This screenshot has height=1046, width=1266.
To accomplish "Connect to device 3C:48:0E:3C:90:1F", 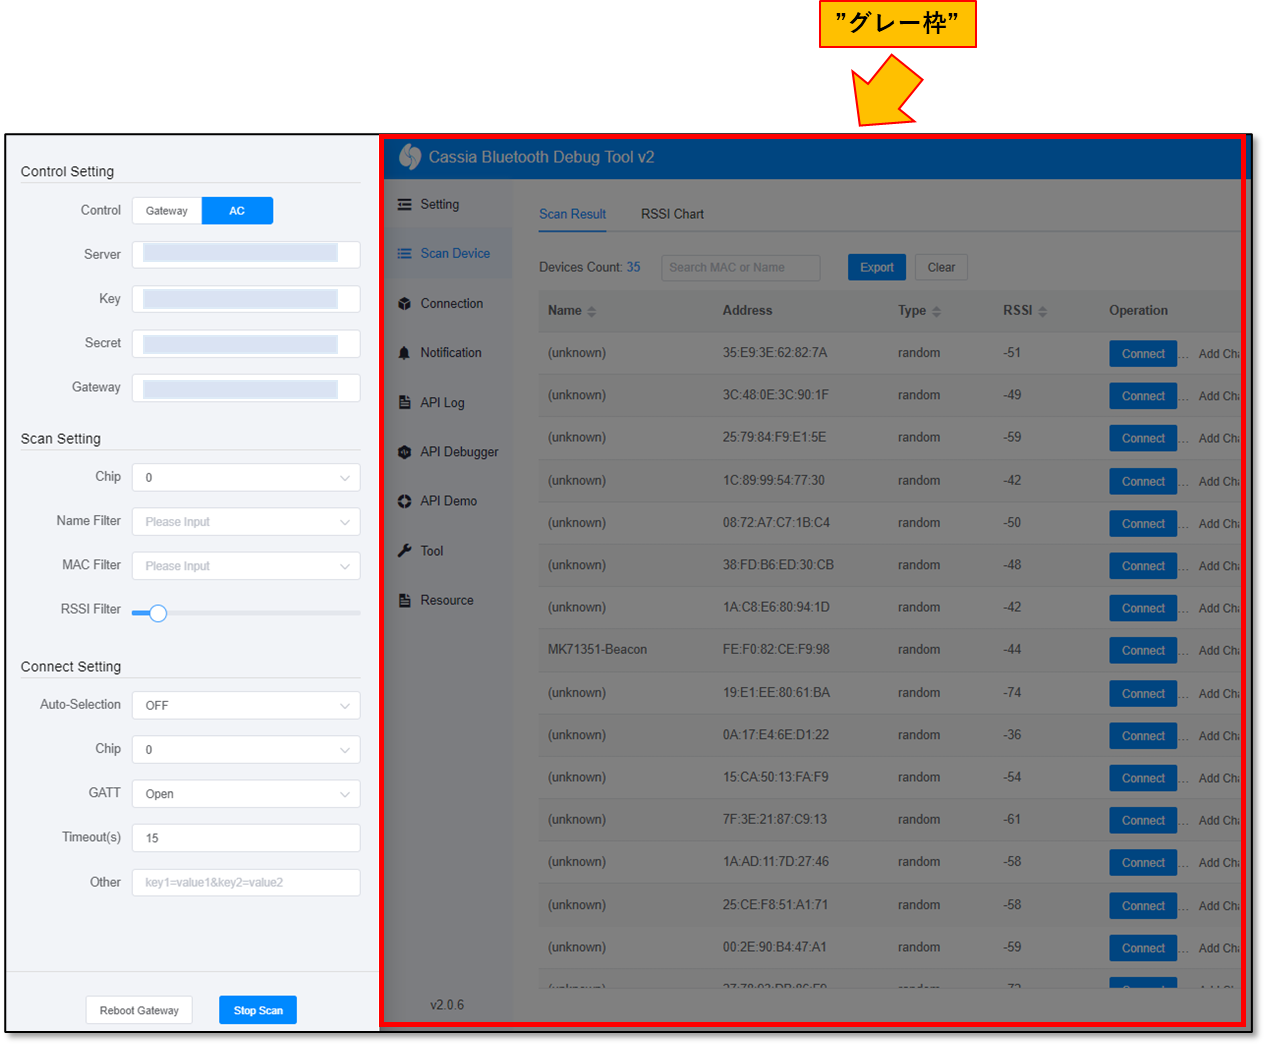I will 1143,396.
